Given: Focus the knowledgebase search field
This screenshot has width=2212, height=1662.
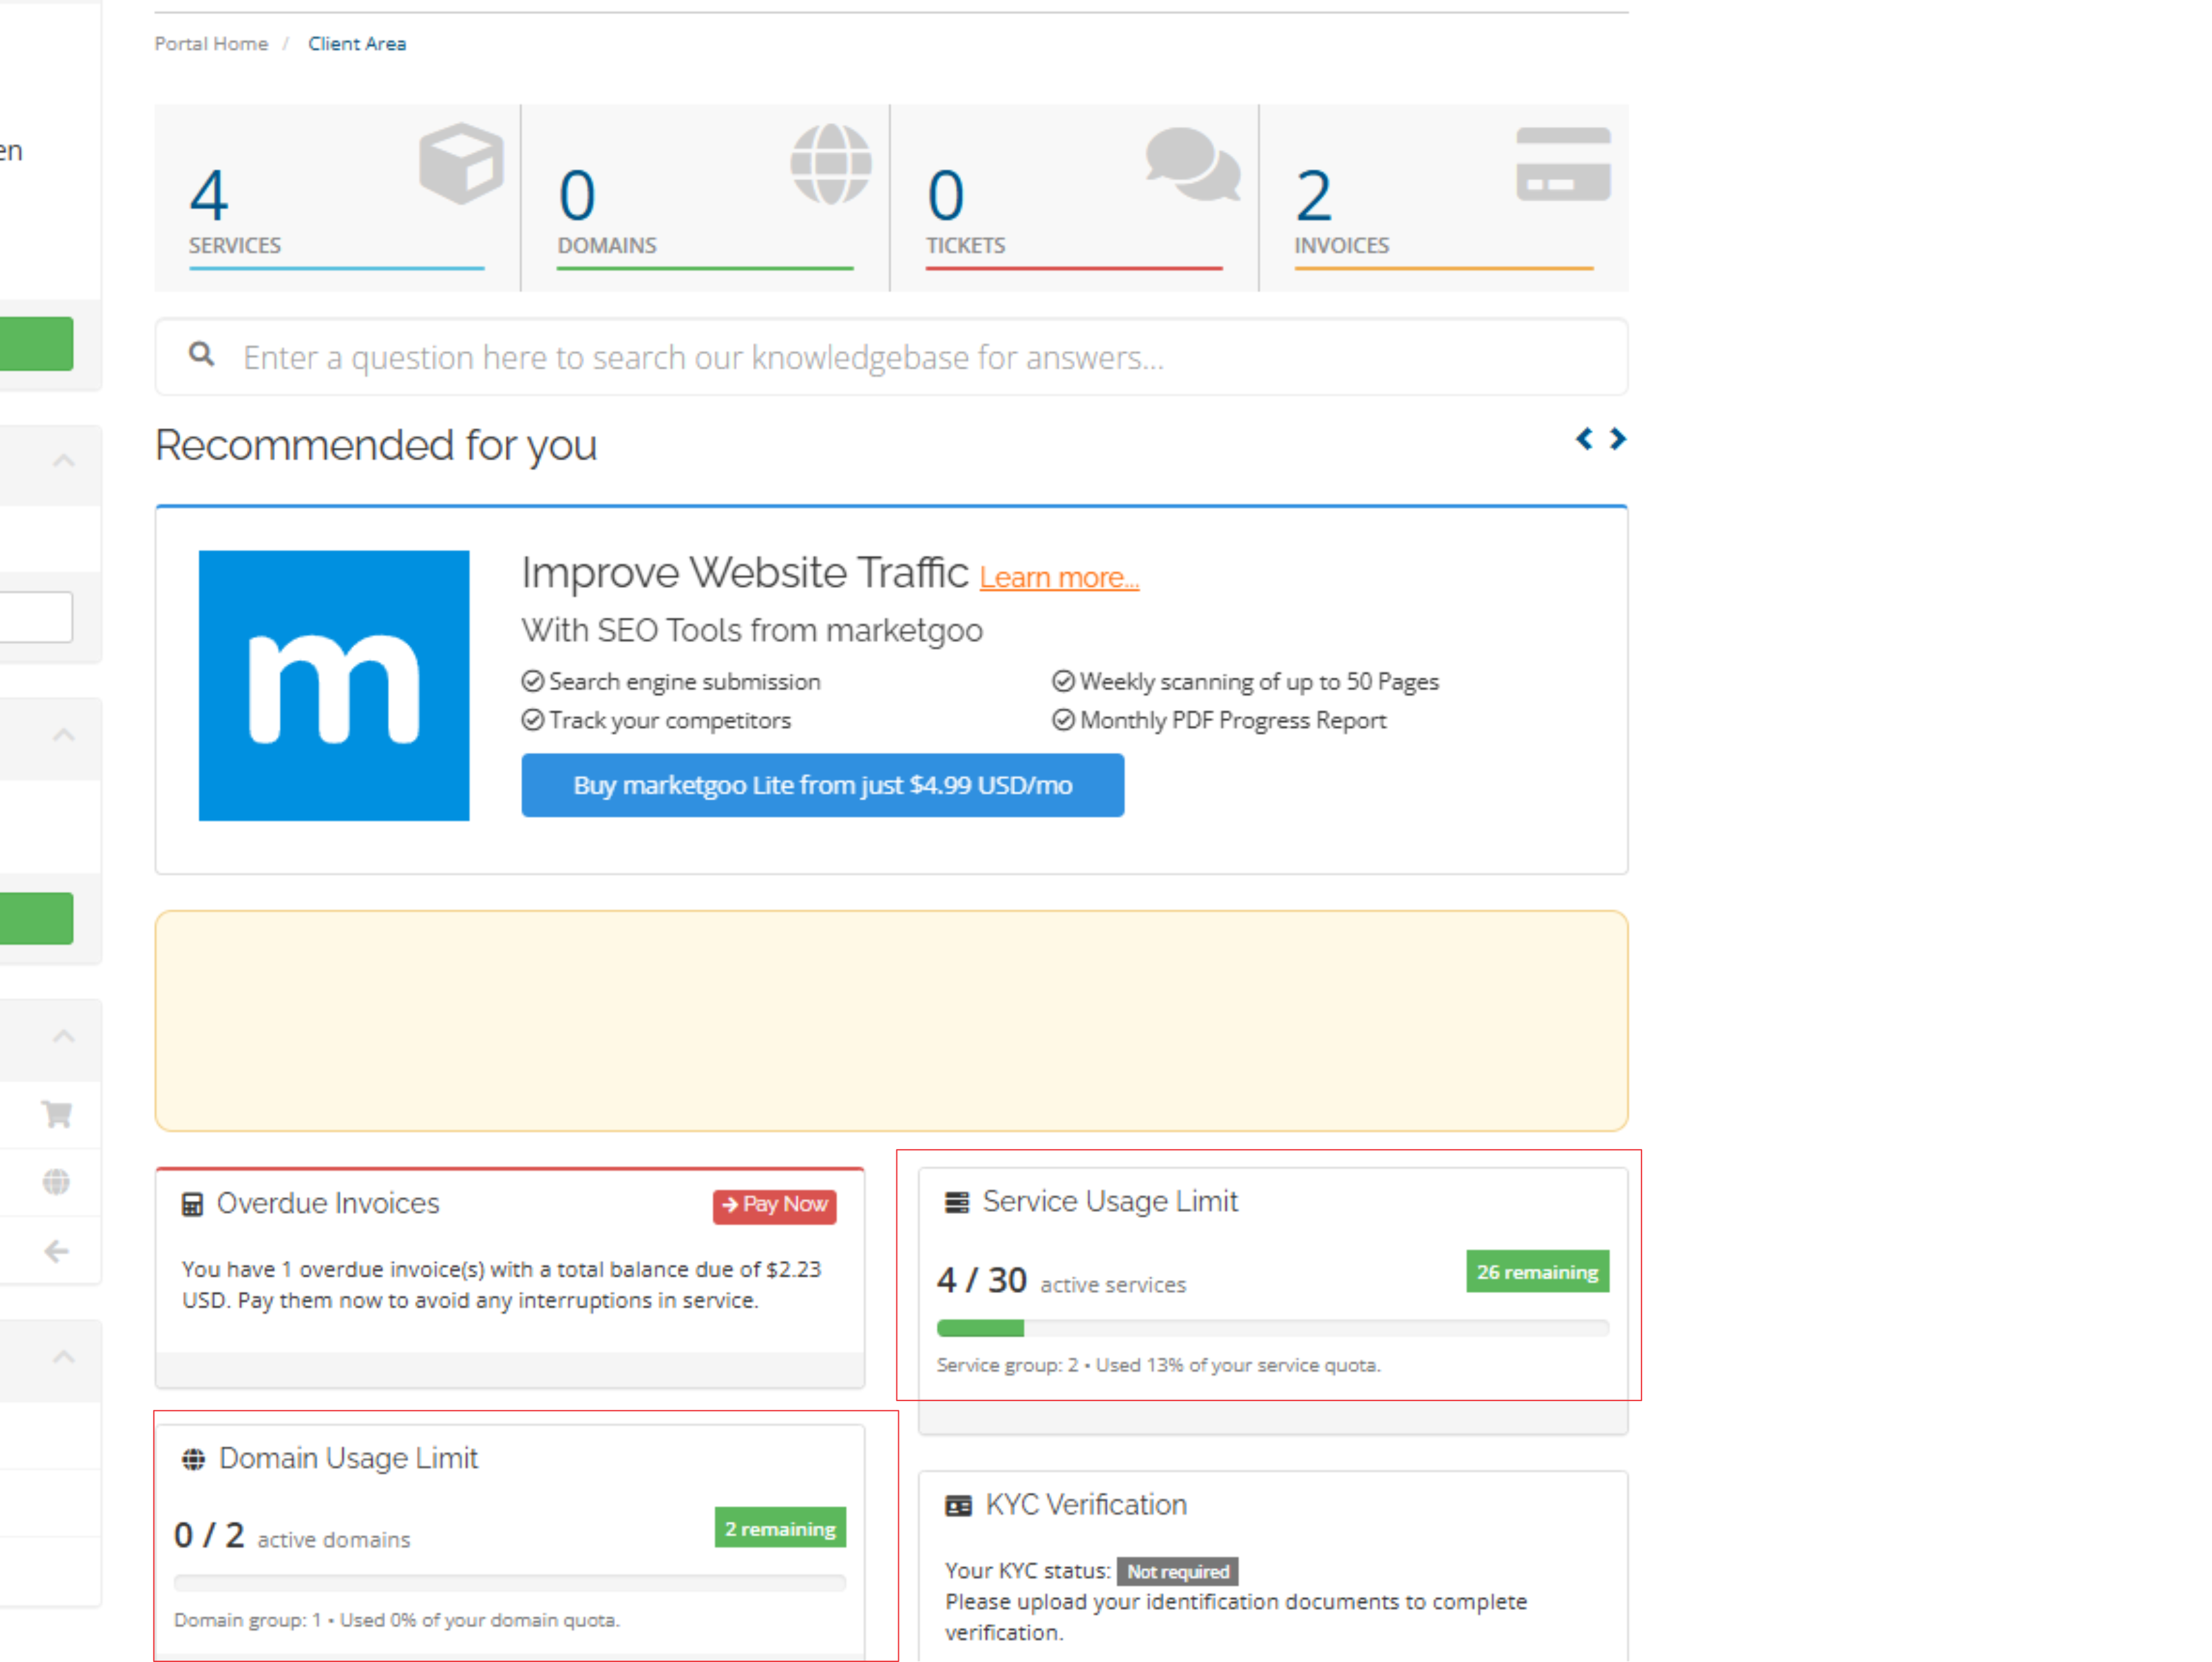Looking at the screenshot, I should tap(890, 357).
